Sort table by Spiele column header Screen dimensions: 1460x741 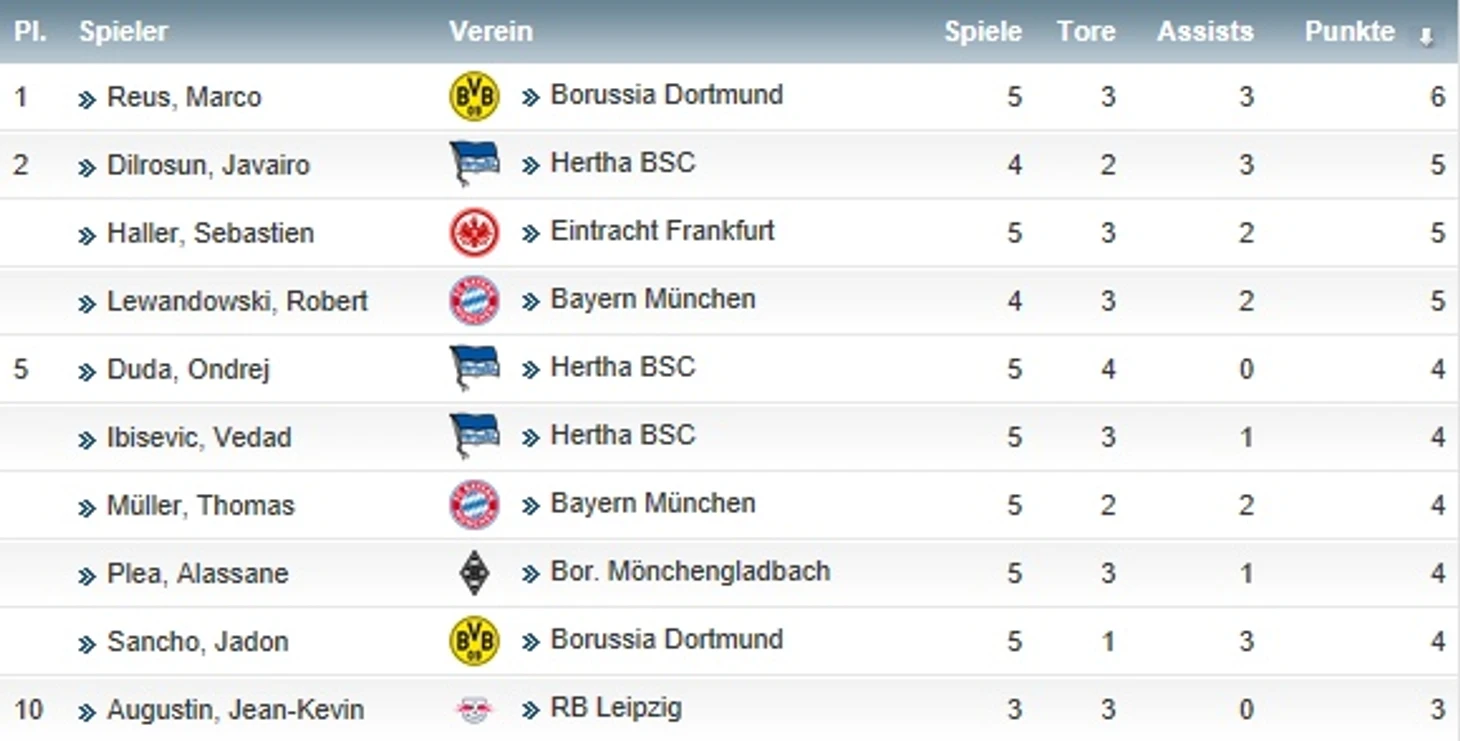pyautogui.click(x=982, y=32)
